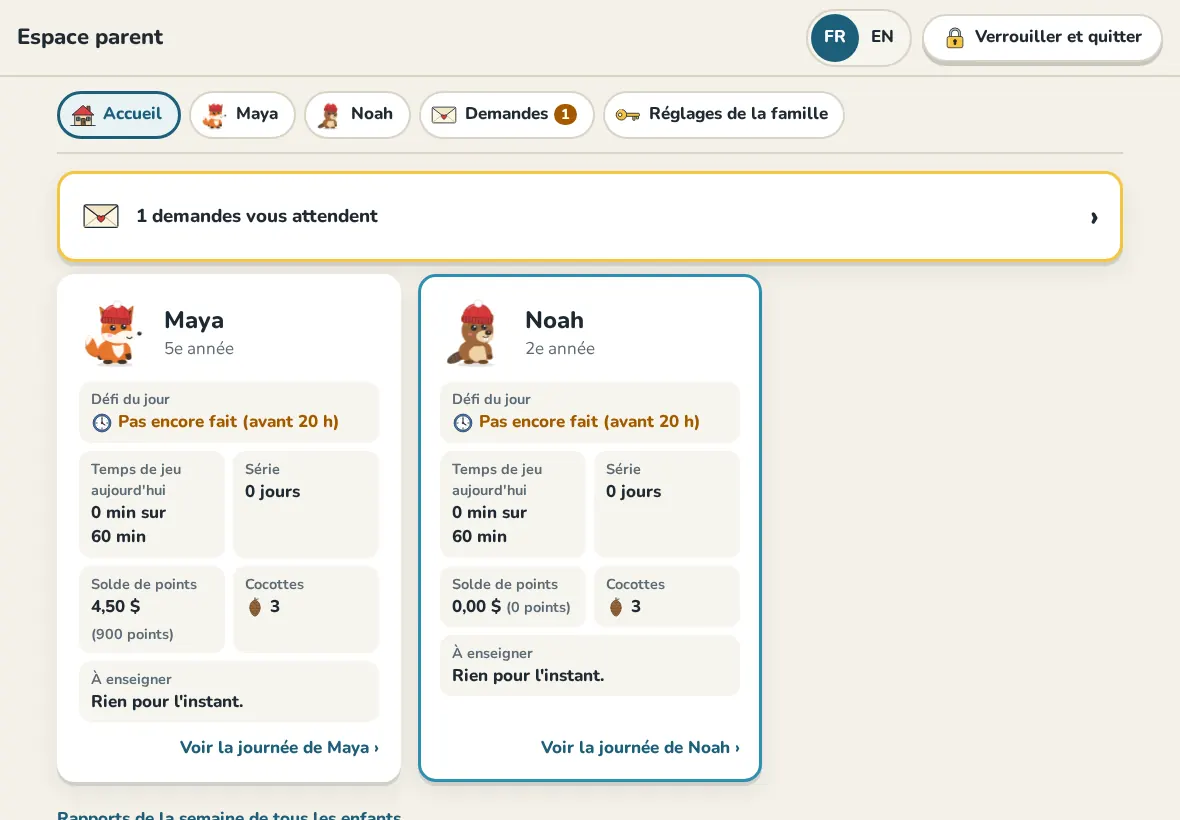Click Maya's Série 0 jours value

[272, 492]
